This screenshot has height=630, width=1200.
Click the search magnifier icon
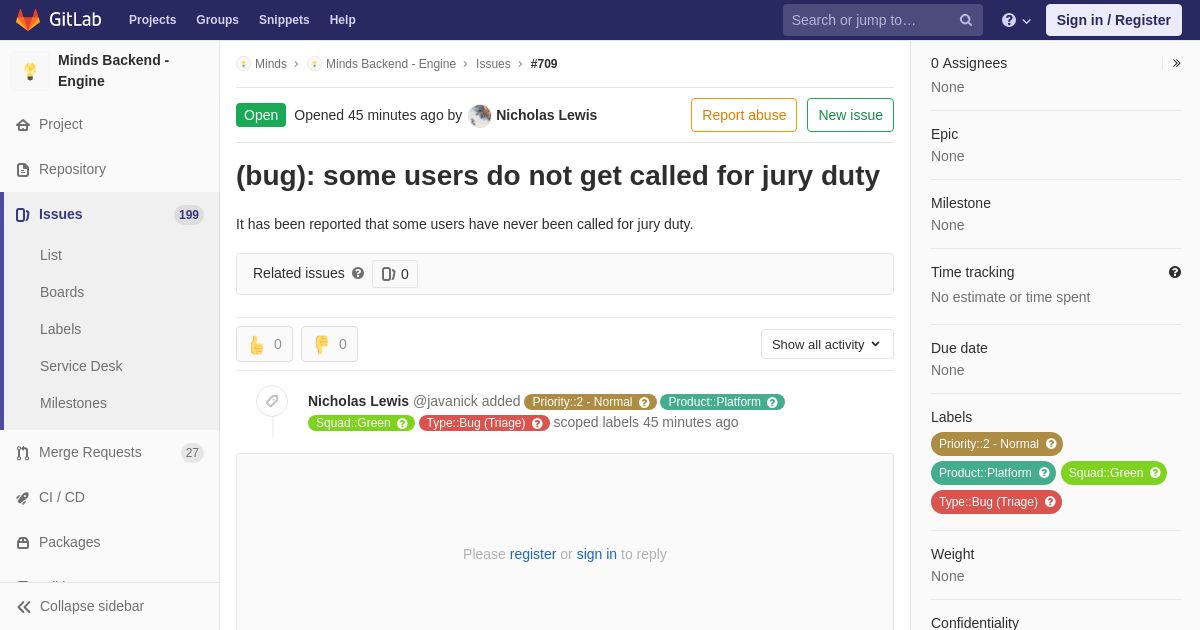(965, 20)
